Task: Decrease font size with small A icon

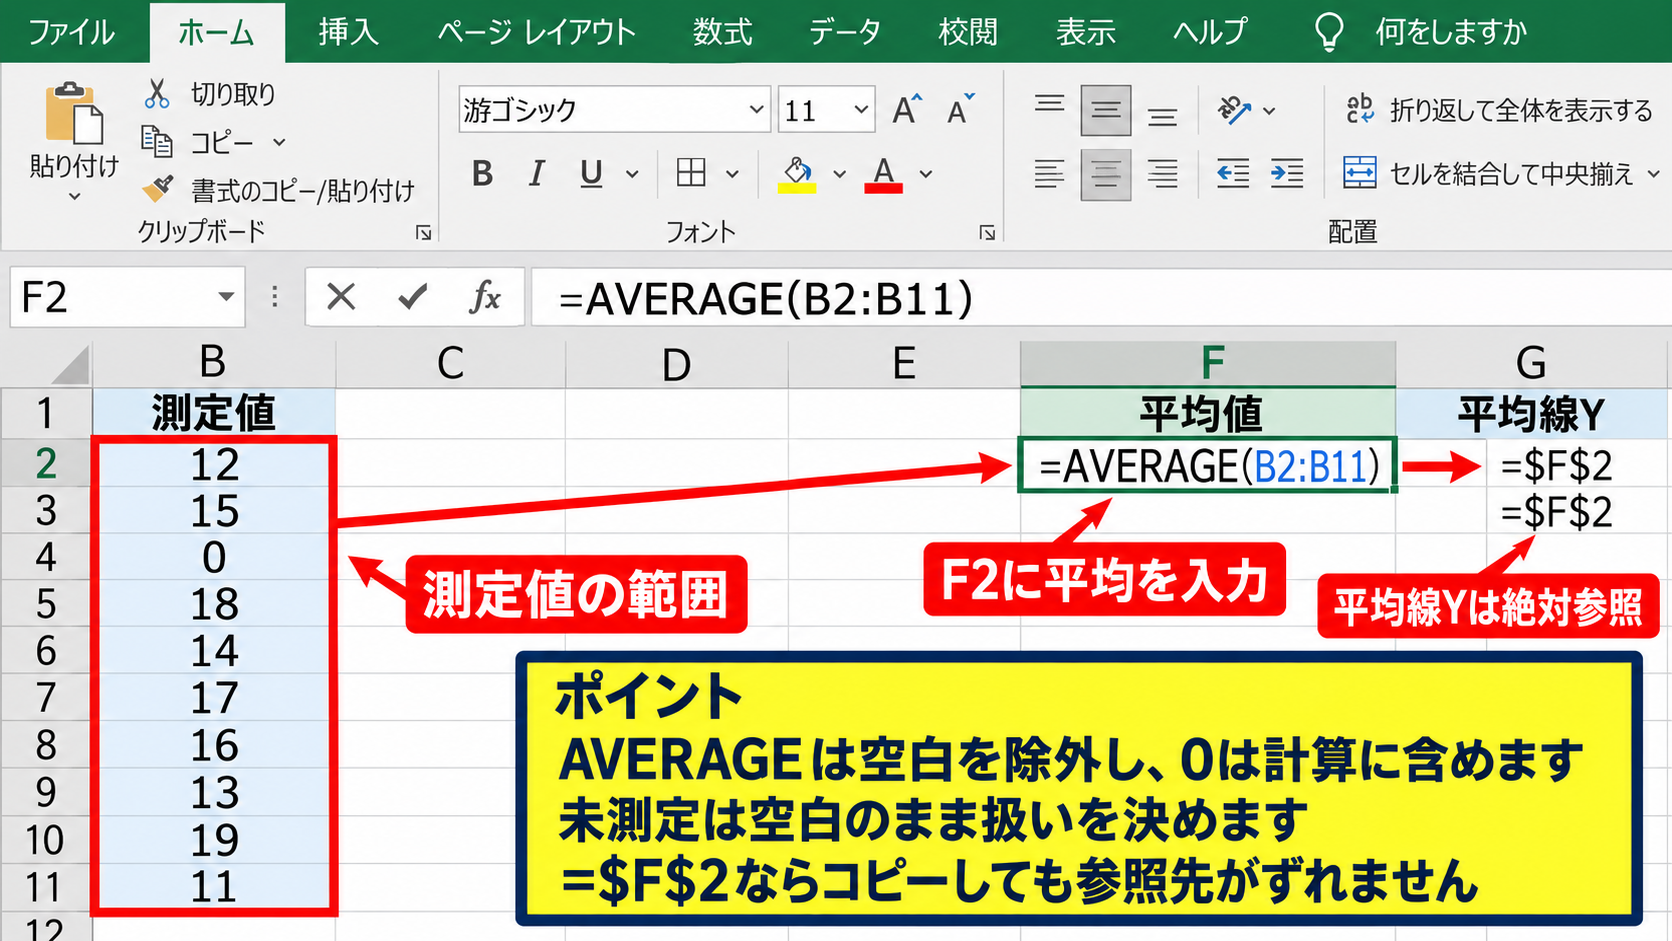Action: pyautogui.click(x=960, y=109)
